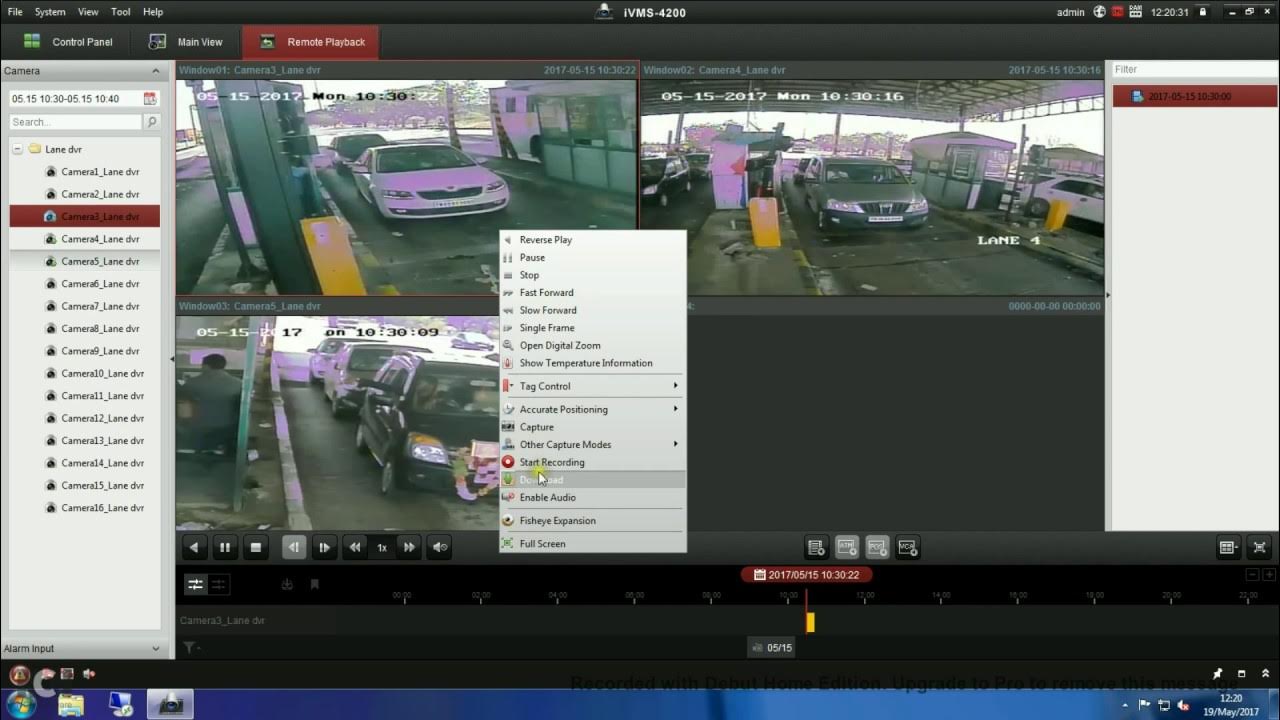Switch to the Control Panel tab
This screenshot has width=1280, height=720.
[68, 42]
